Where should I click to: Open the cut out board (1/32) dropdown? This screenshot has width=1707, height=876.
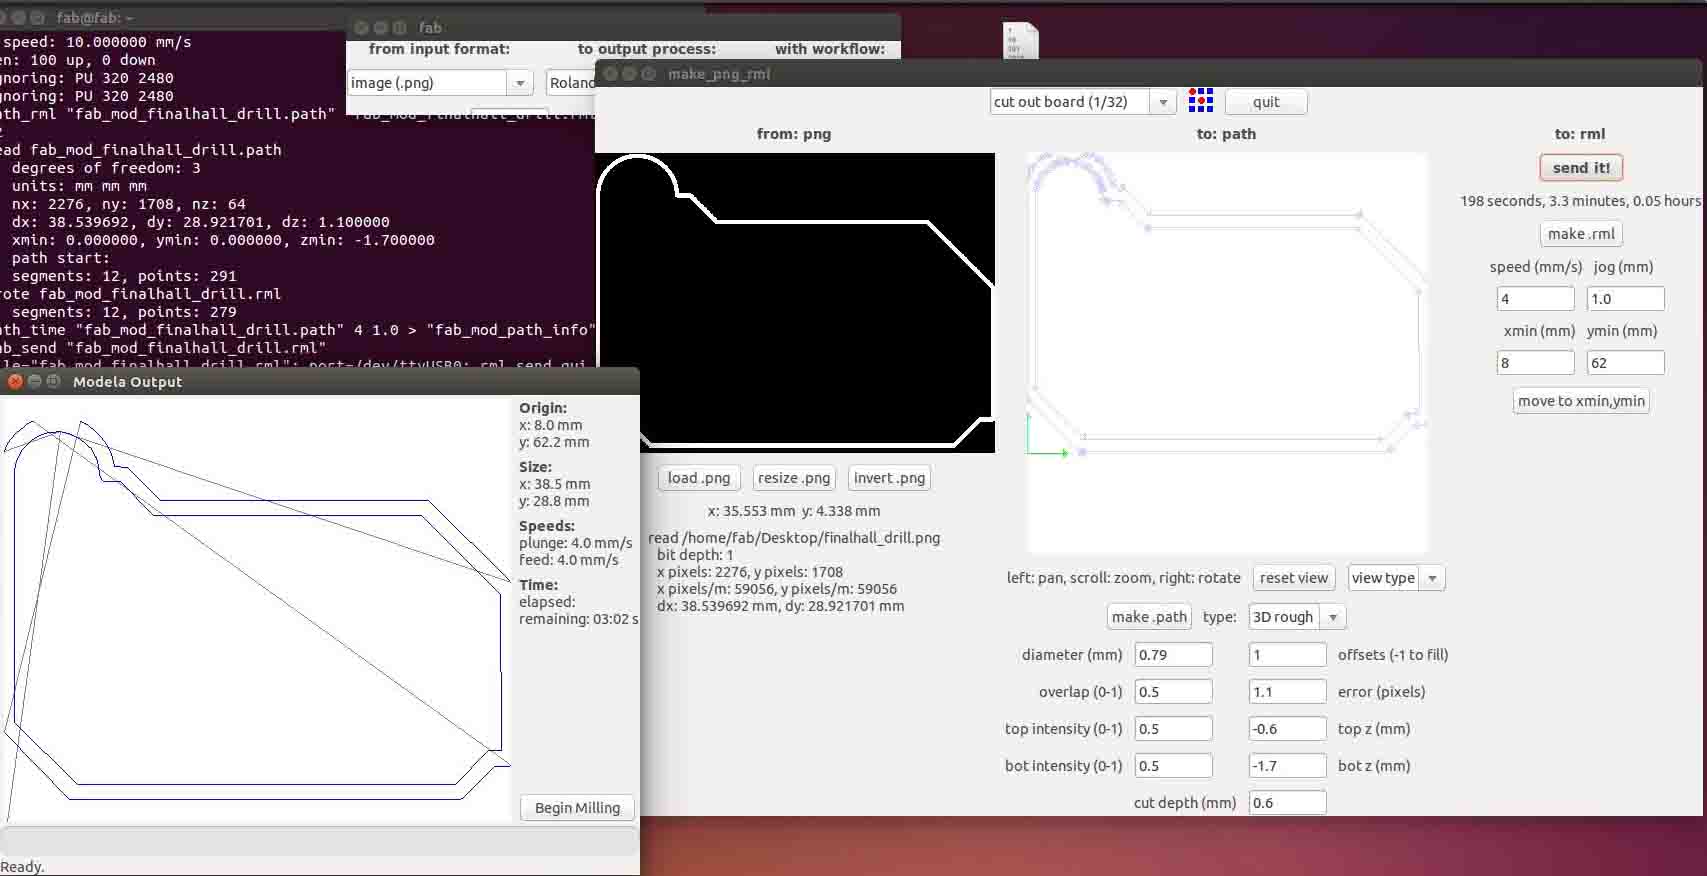pyautogui.click(x=1083, y=102)
